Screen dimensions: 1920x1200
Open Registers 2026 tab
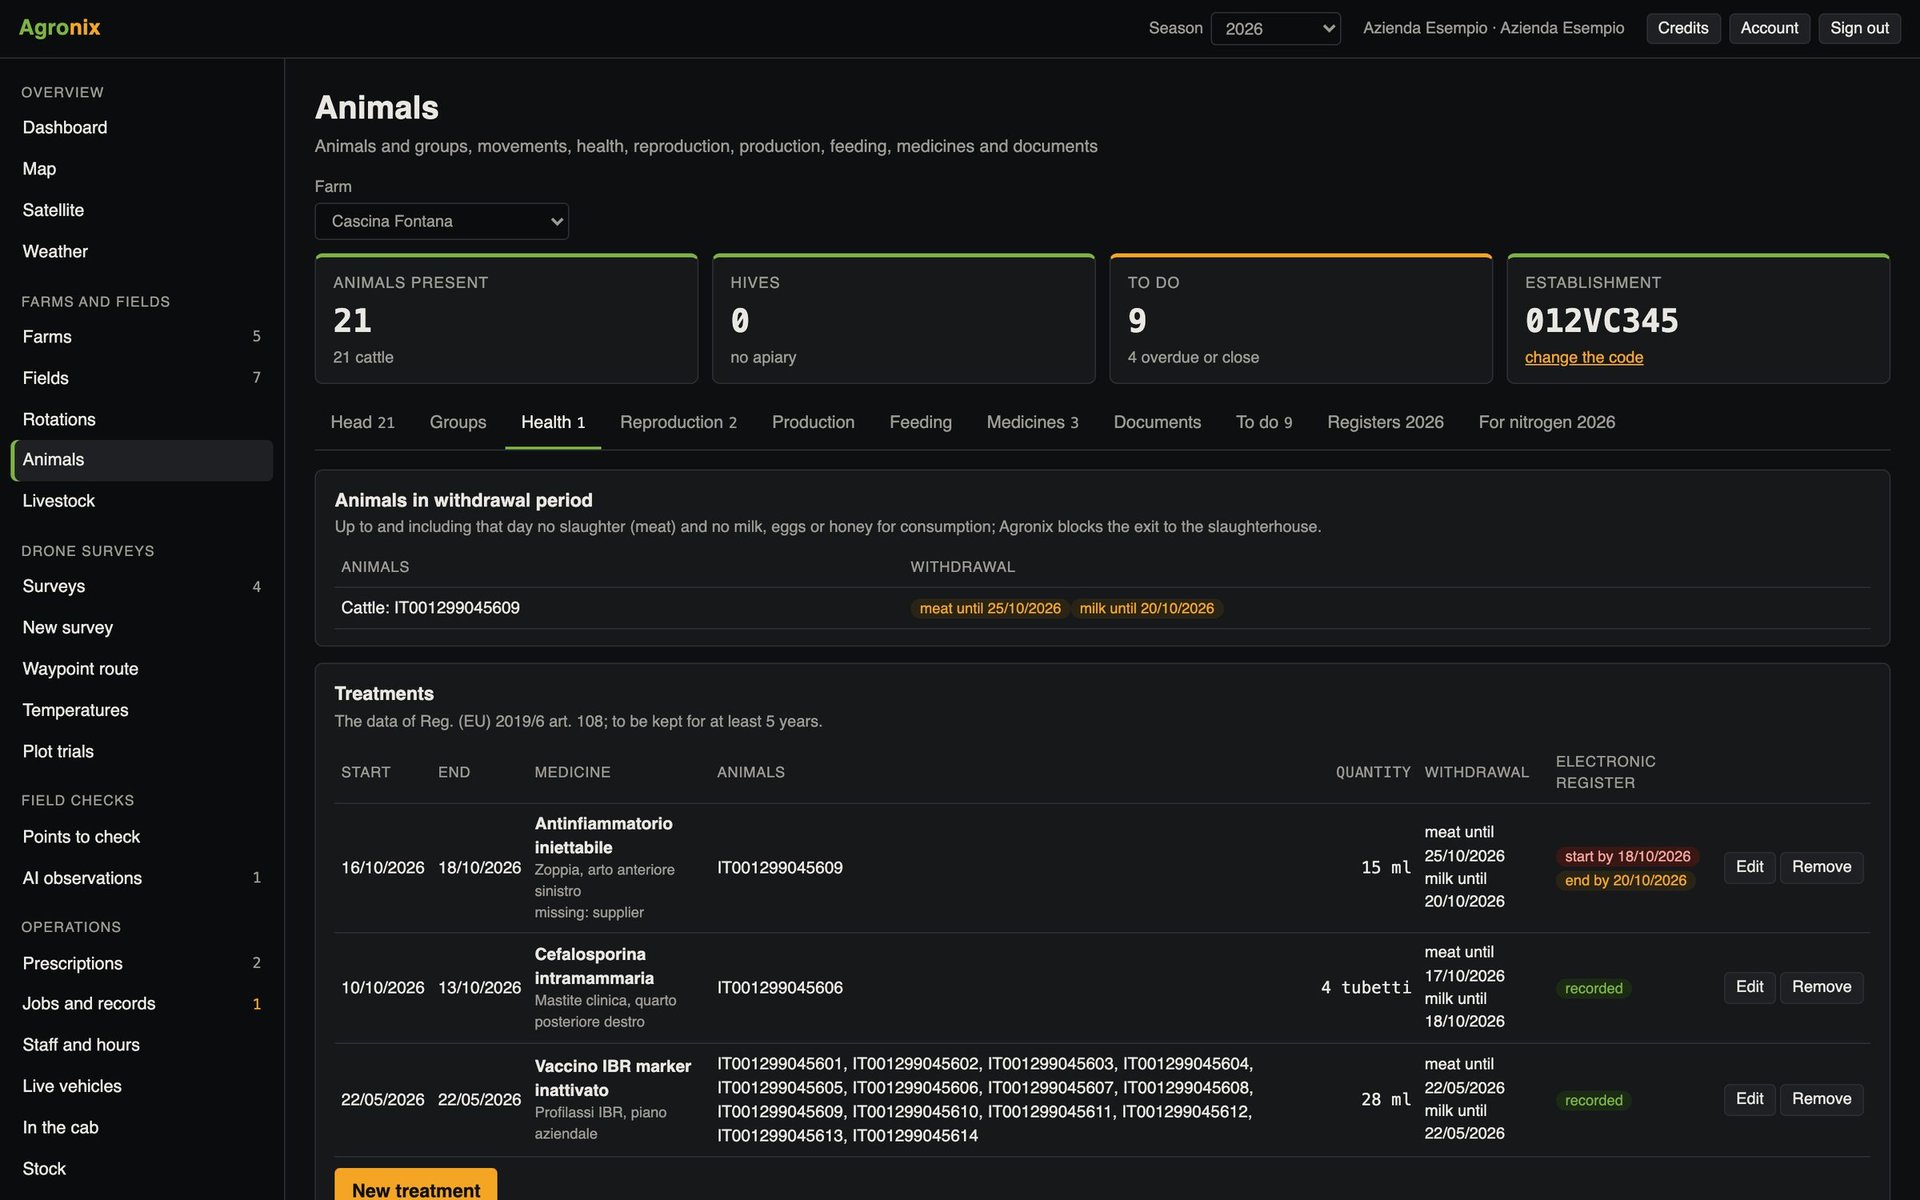[1385, 422]
